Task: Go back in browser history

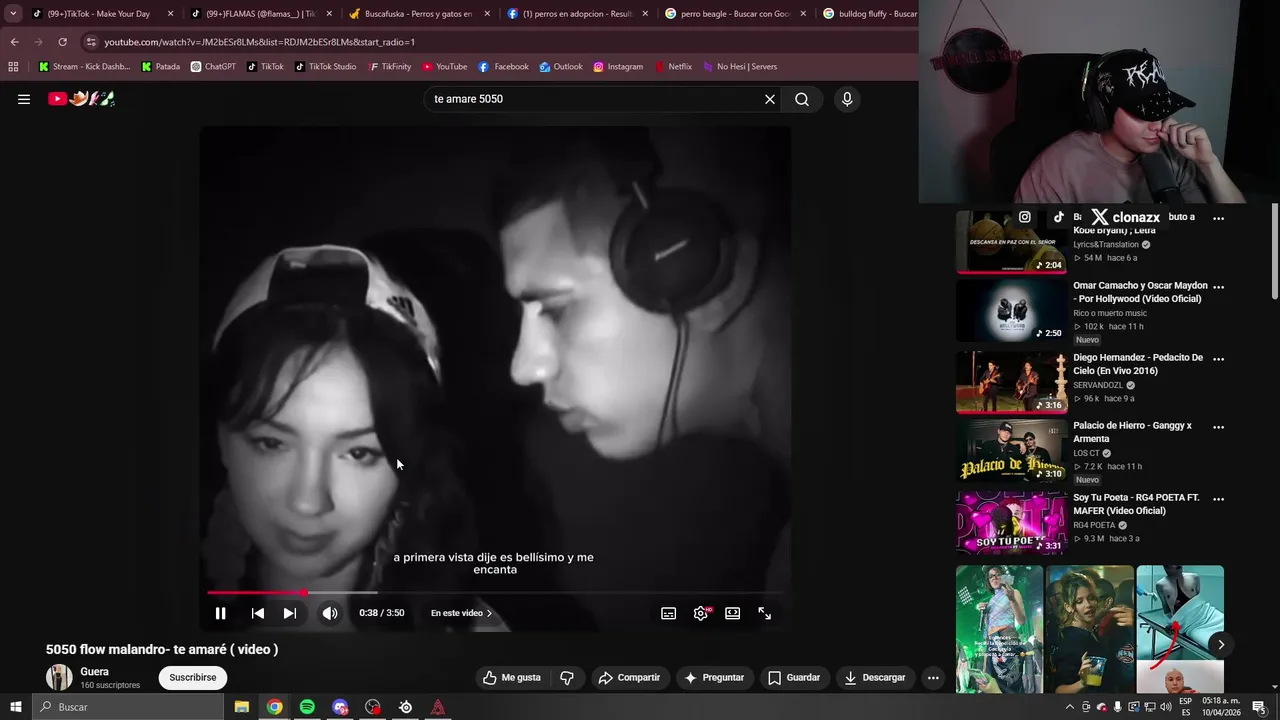Action: tap(14, 42)
